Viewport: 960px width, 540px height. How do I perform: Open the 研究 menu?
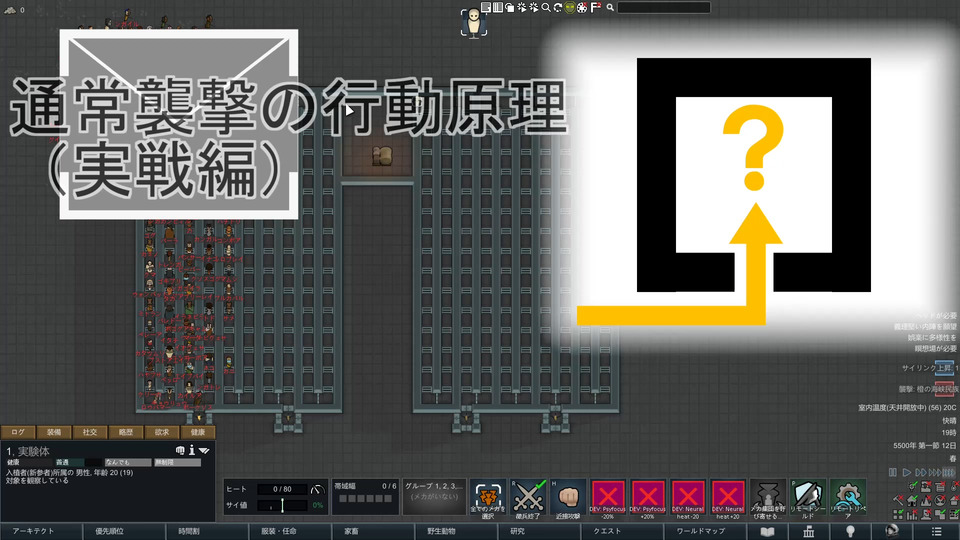[541, 531]
